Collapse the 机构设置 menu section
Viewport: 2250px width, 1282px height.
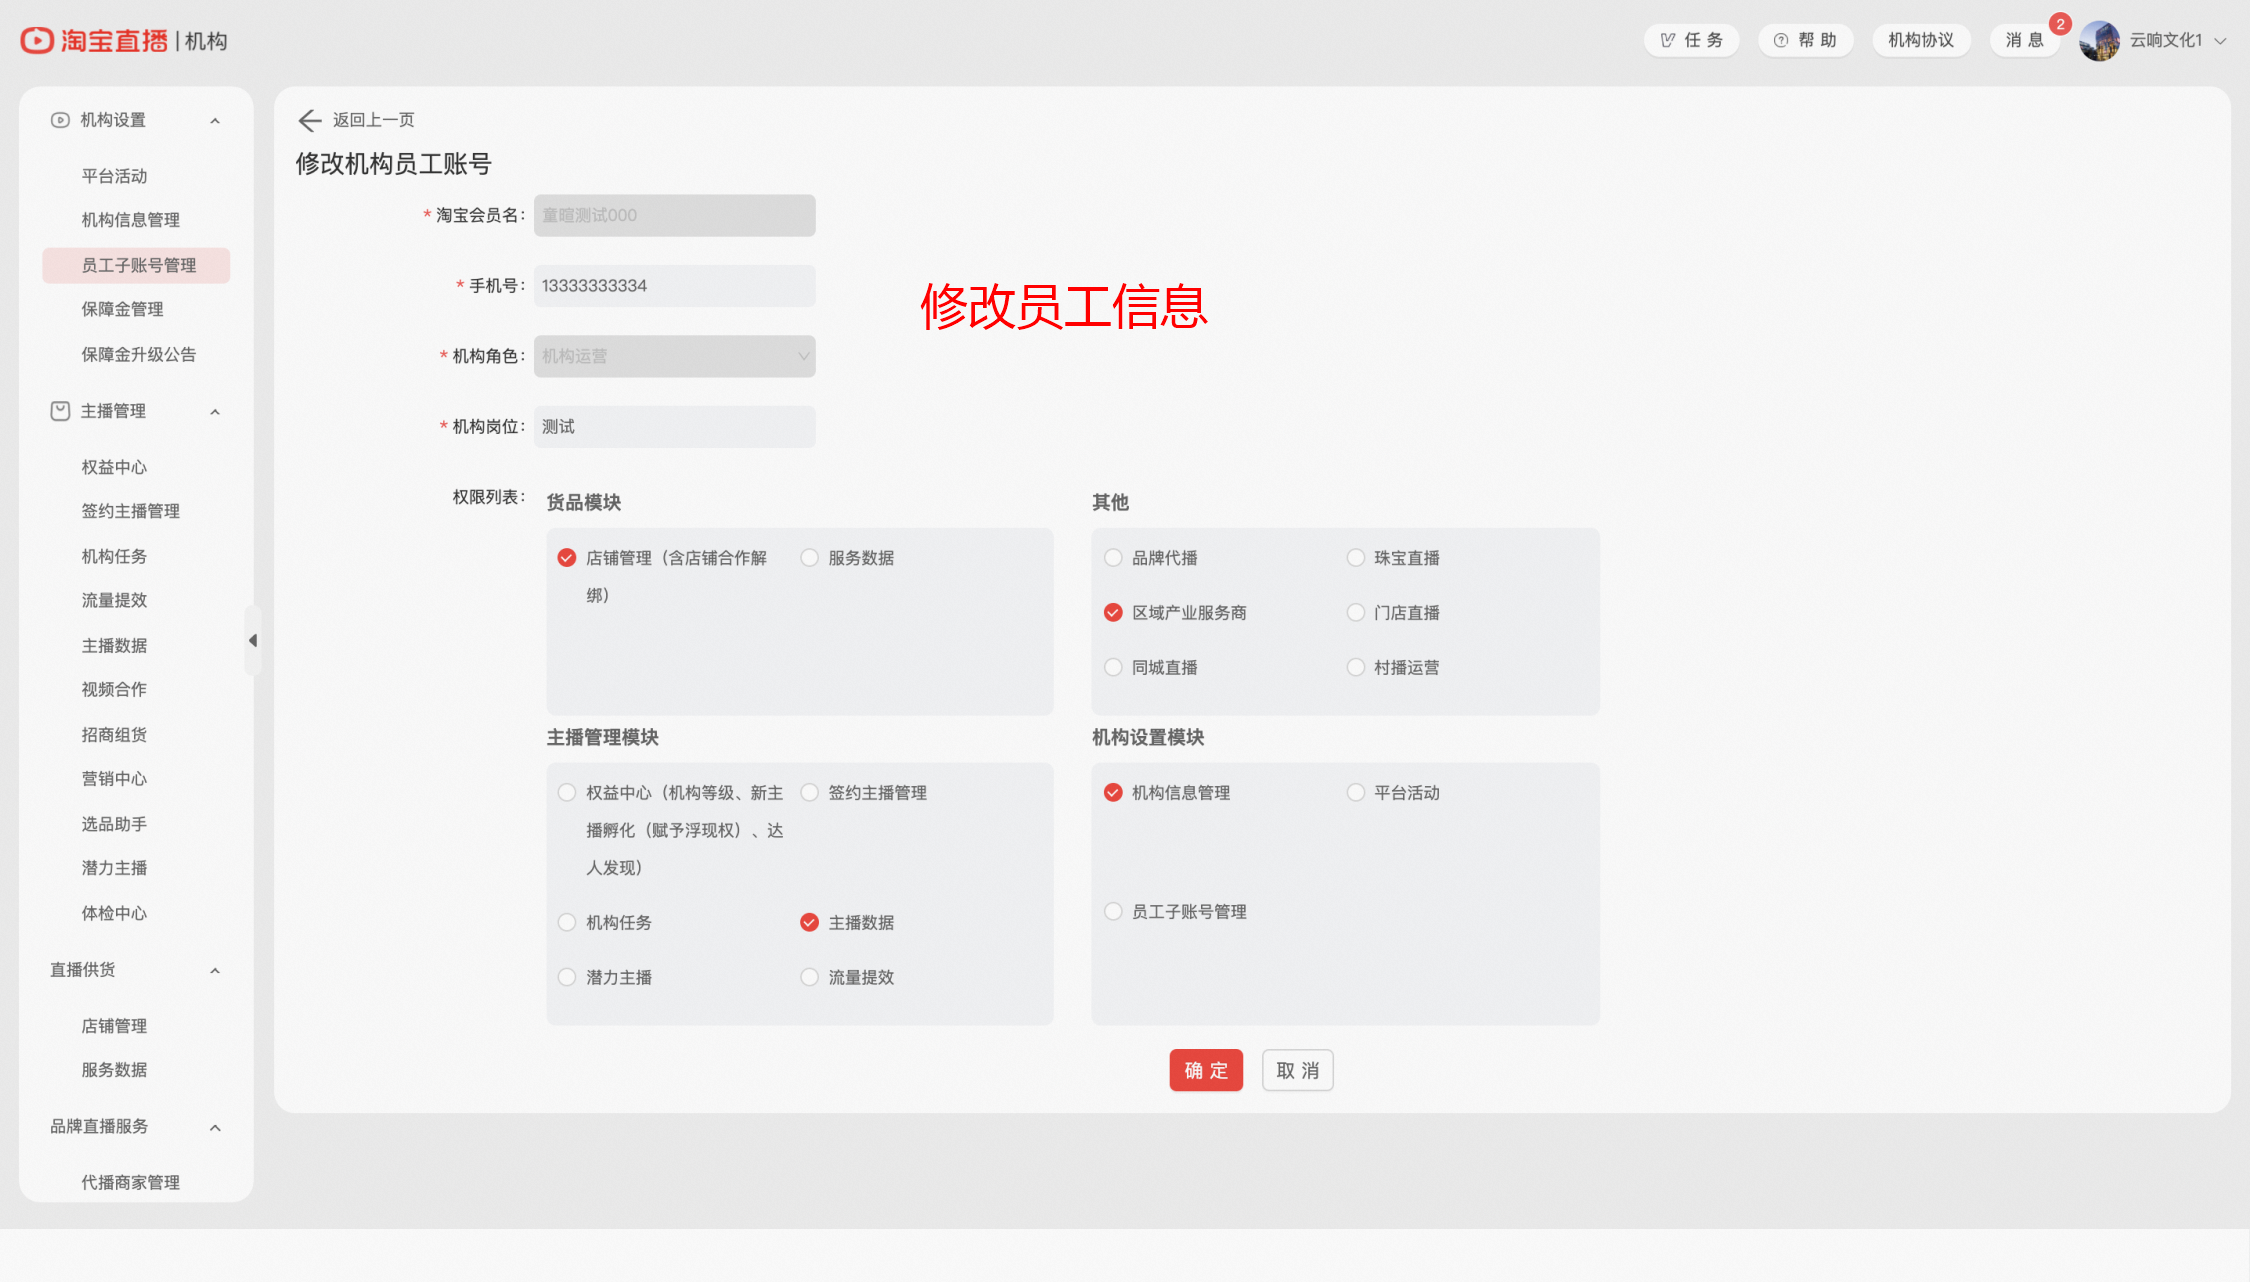[x=215, y=121]
